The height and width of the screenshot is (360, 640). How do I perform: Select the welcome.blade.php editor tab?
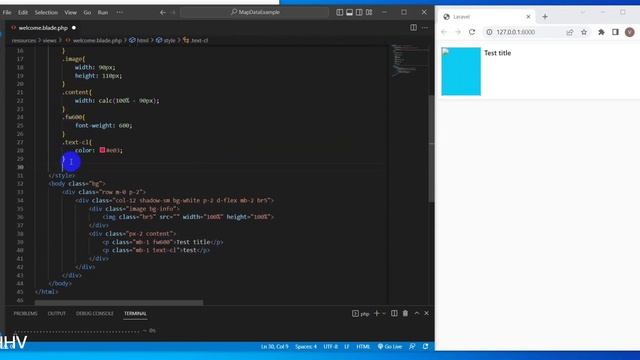(43, 28)
